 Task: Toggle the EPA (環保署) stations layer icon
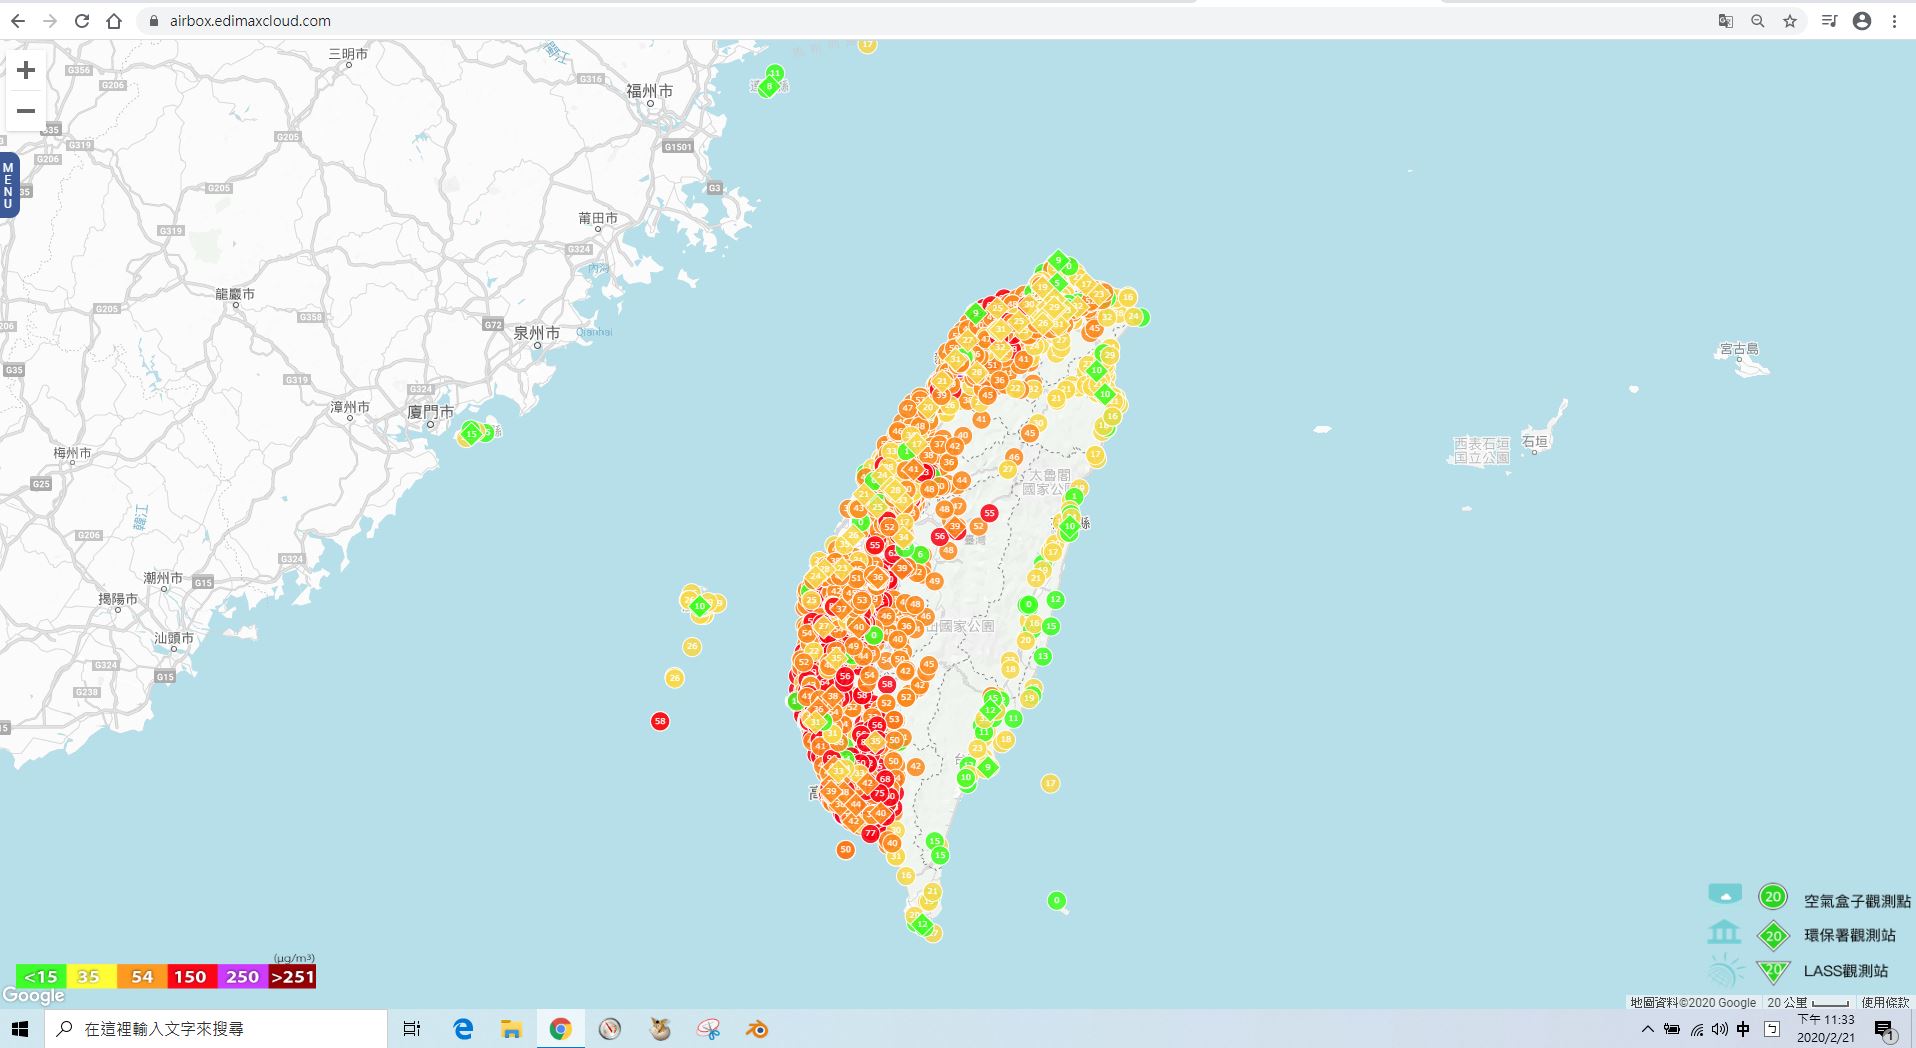pos(1724,933)
